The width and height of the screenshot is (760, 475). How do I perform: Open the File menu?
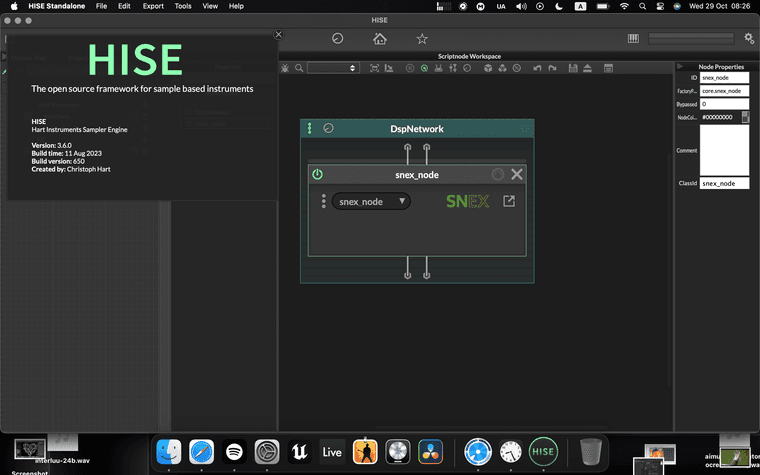pos(101,6)
